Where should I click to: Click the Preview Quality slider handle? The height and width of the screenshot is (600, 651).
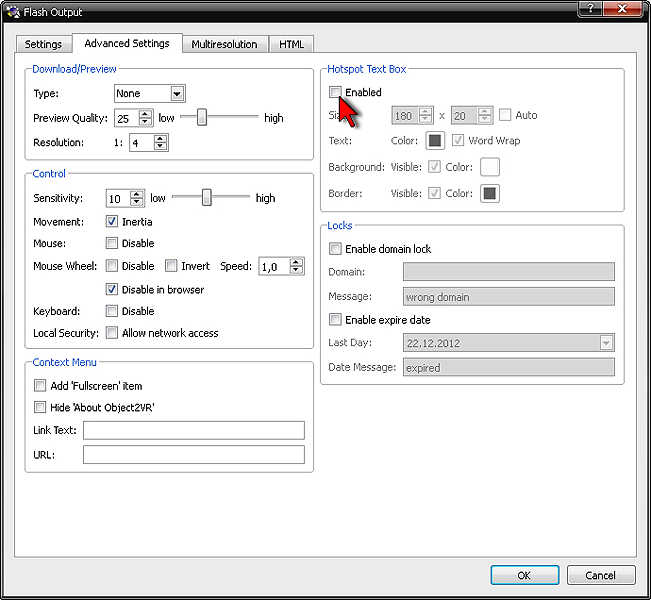click(202, 117)
